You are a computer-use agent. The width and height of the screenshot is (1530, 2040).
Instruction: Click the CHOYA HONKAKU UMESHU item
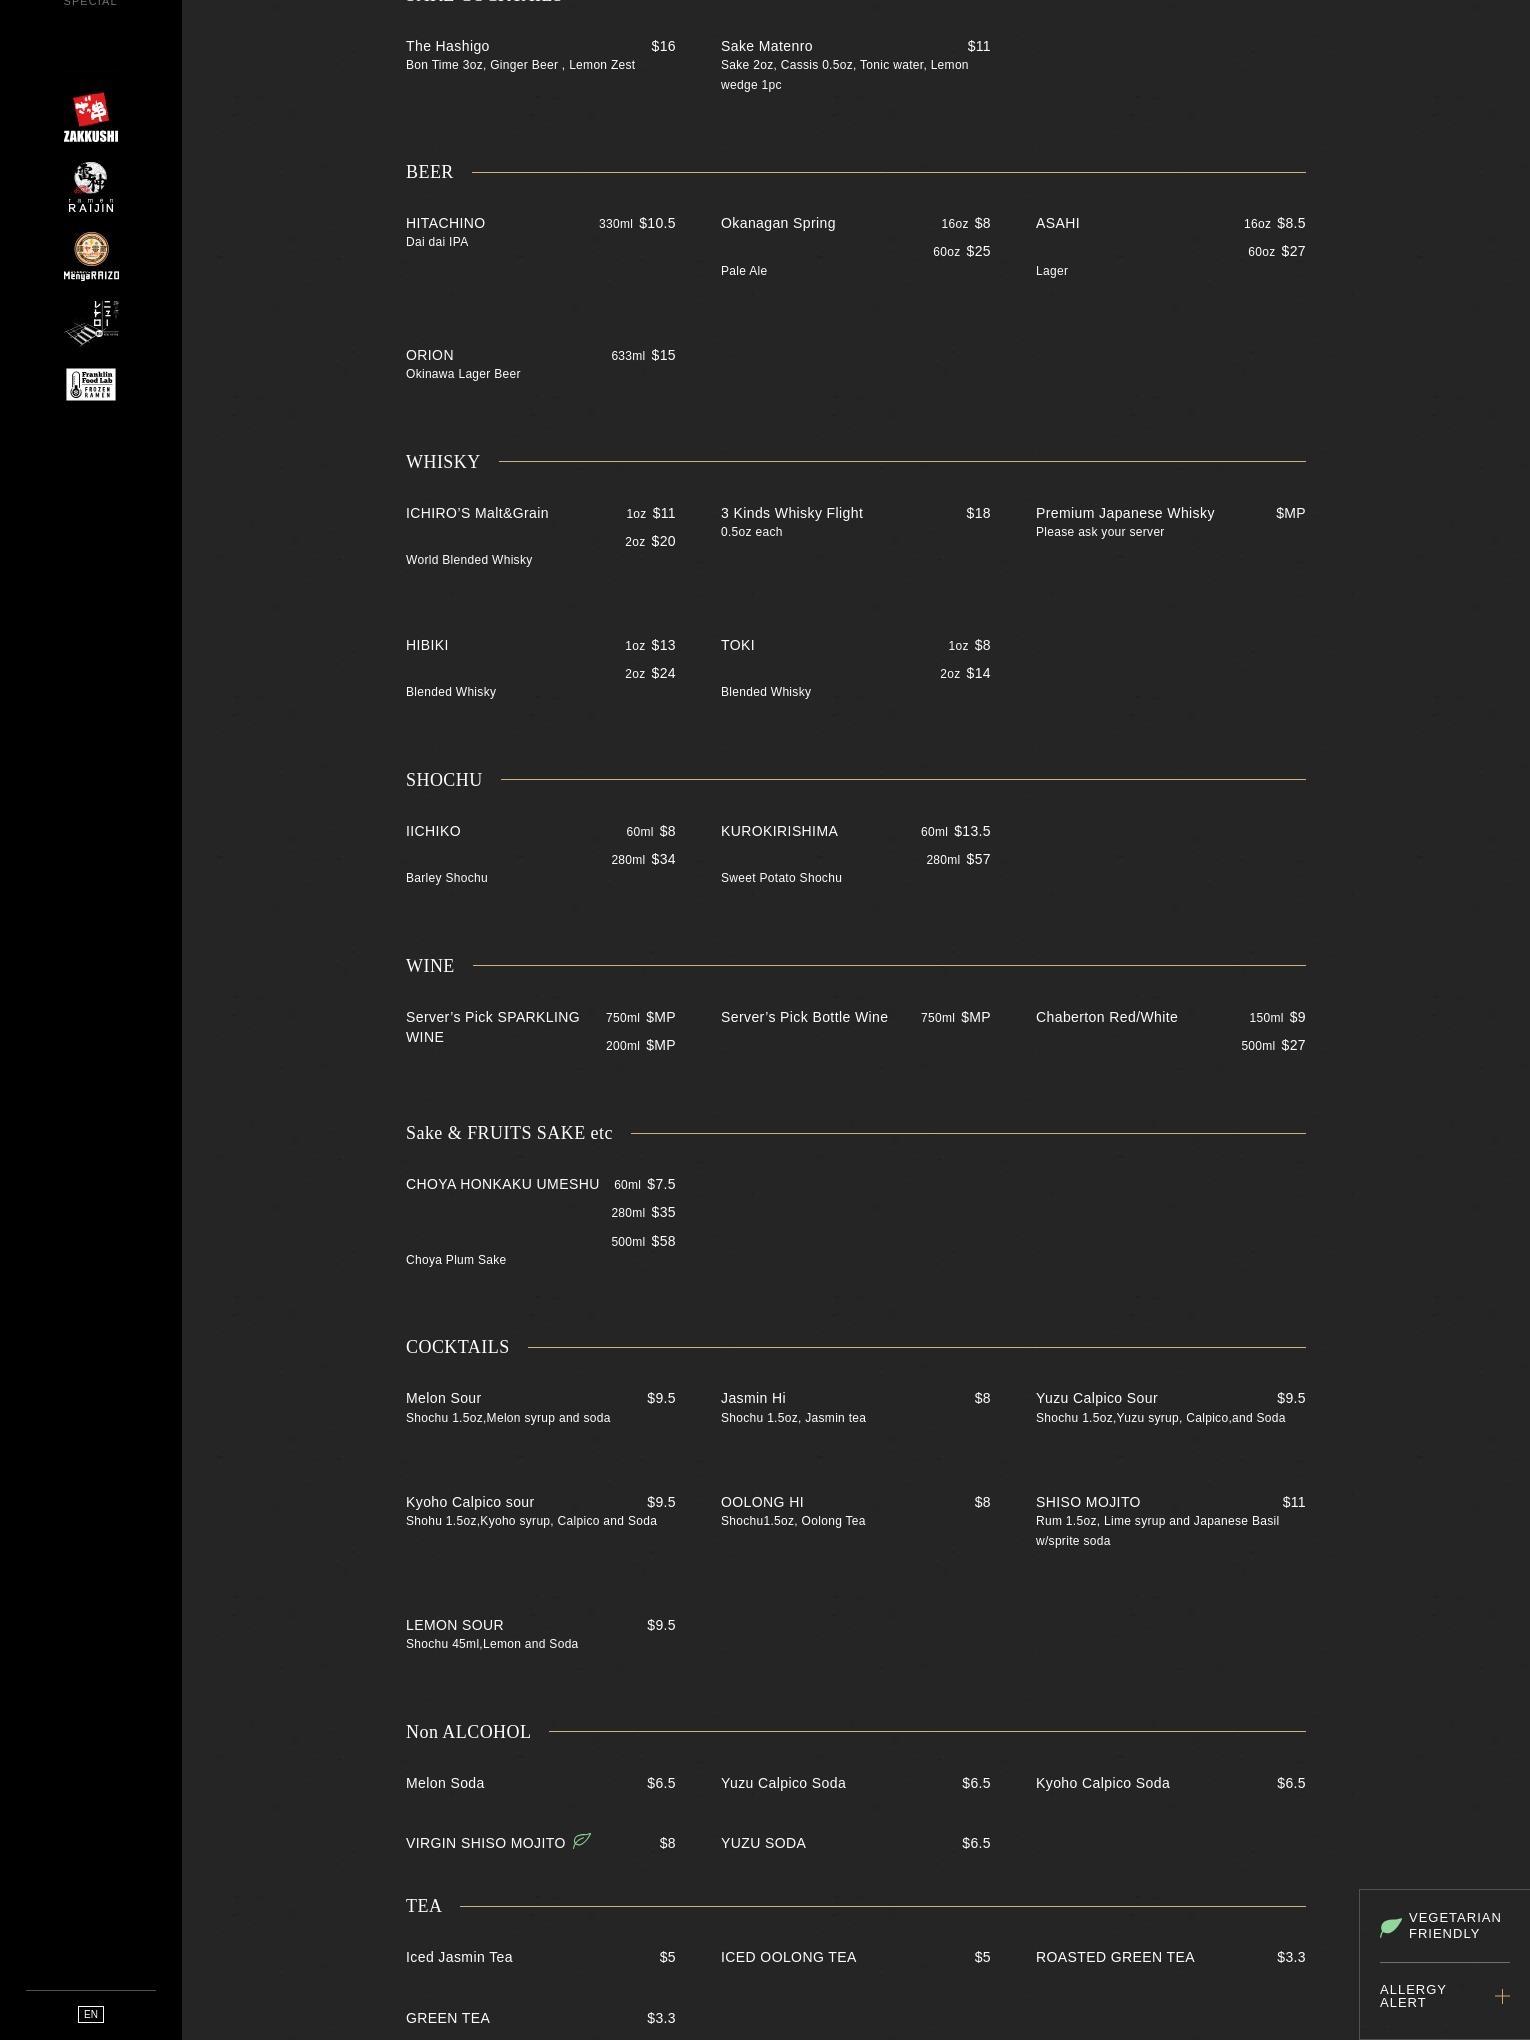503,1184
